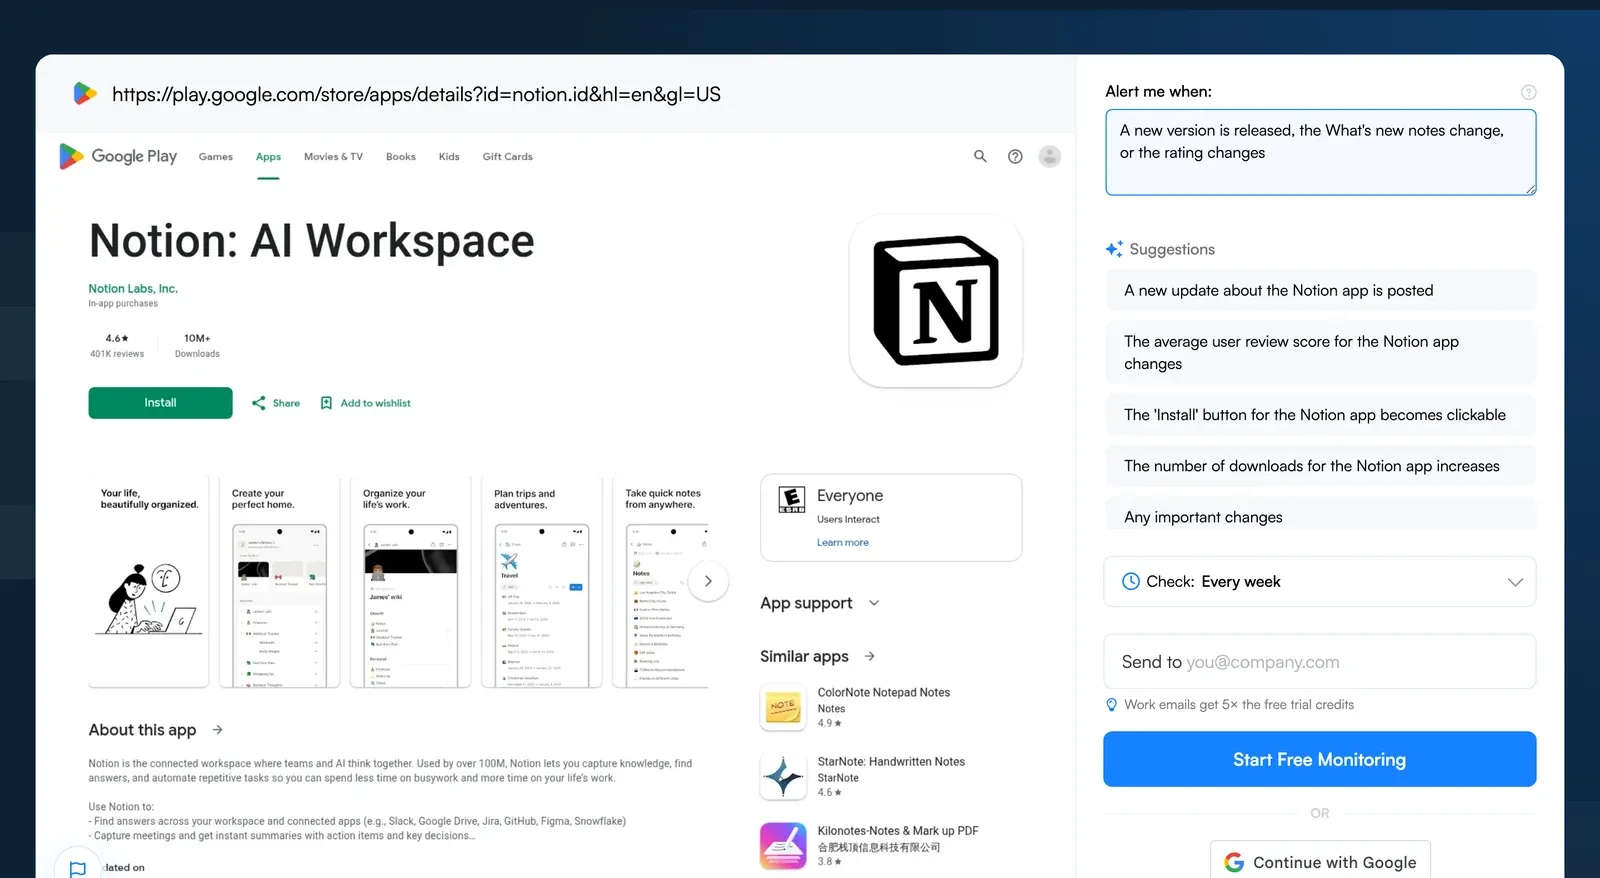
Task: Add Notion to wishlist
Action: [365, 403]
